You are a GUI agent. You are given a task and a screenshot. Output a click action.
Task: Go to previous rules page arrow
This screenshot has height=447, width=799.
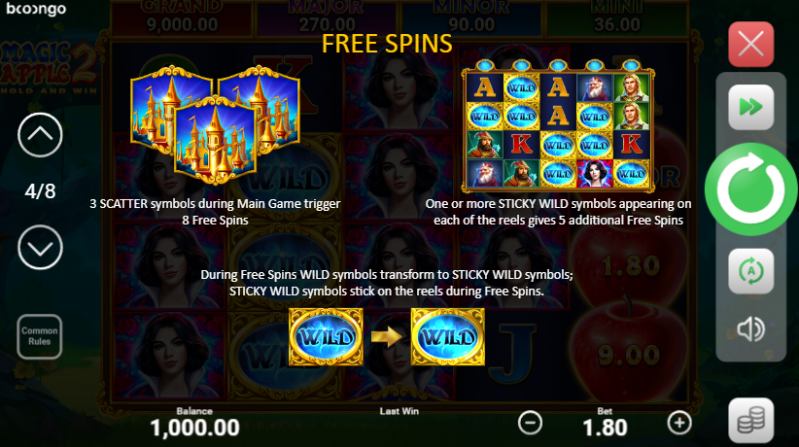(40, 135)
